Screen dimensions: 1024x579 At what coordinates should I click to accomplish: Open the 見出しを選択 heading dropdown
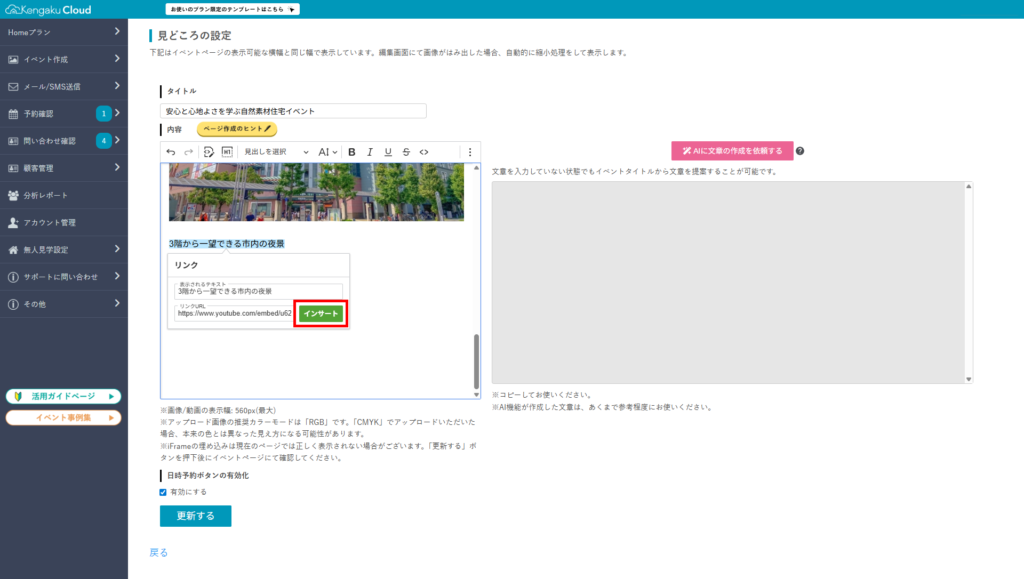pos(276,152)
